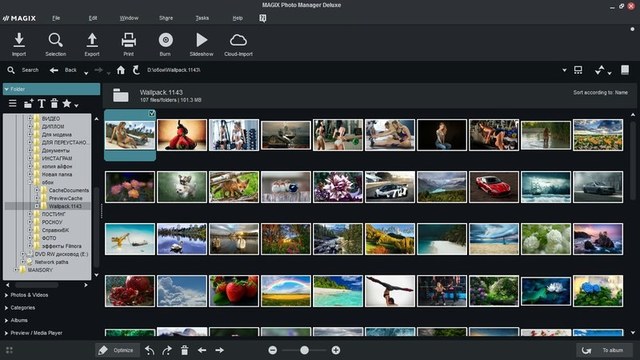This screenshot has width=640, height=360.
Task: Expand Photos & Videos section
Action: [x=27, y=295]
